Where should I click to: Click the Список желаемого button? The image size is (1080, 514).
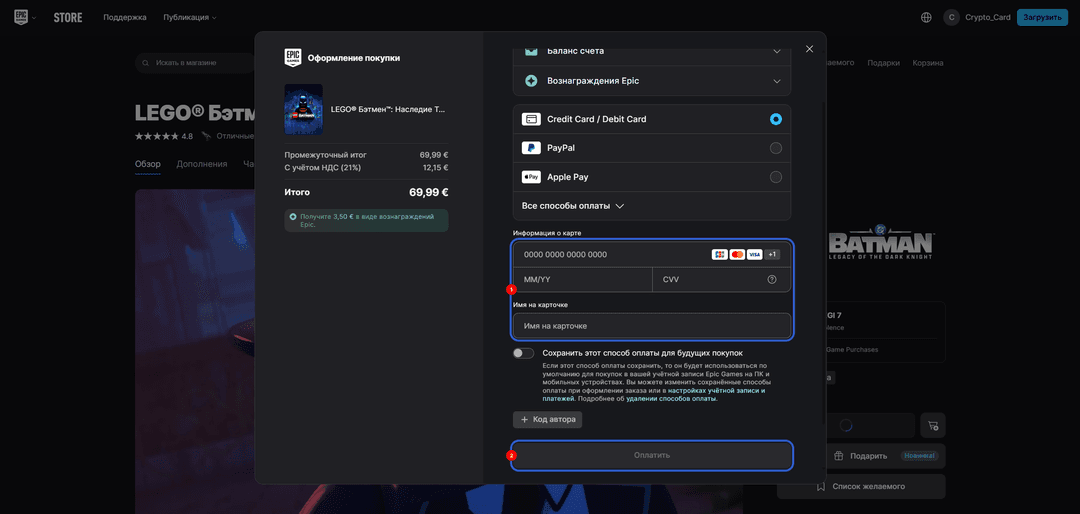click(861, 486)
